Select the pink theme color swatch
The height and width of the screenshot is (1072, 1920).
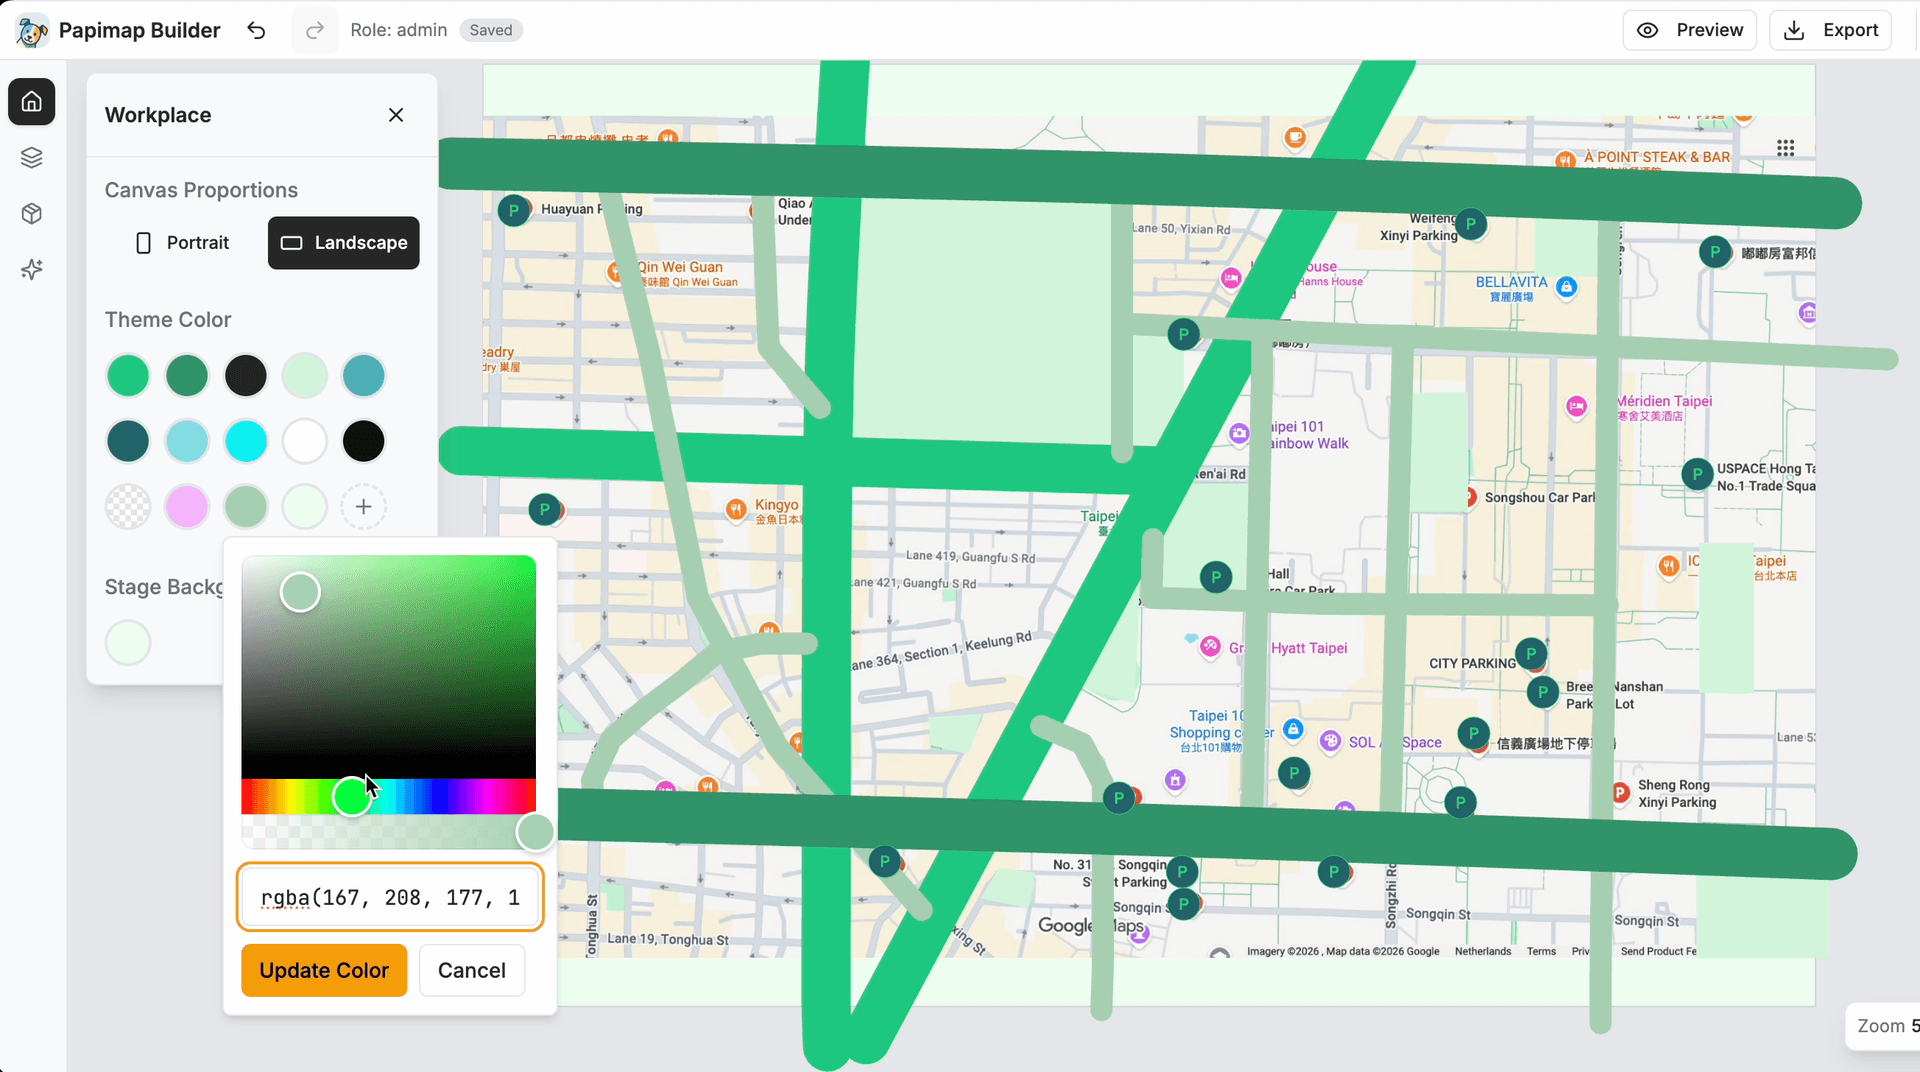coord(187,507)
